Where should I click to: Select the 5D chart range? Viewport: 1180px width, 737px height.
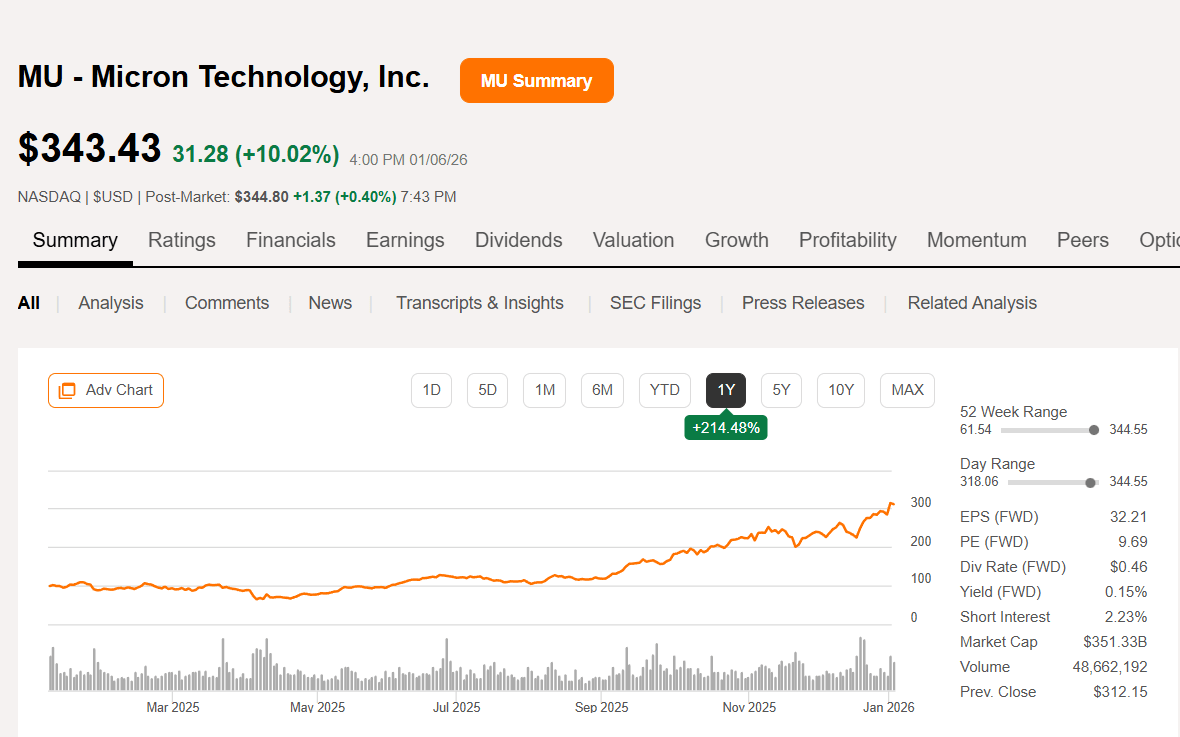click(x=487, y=390)
